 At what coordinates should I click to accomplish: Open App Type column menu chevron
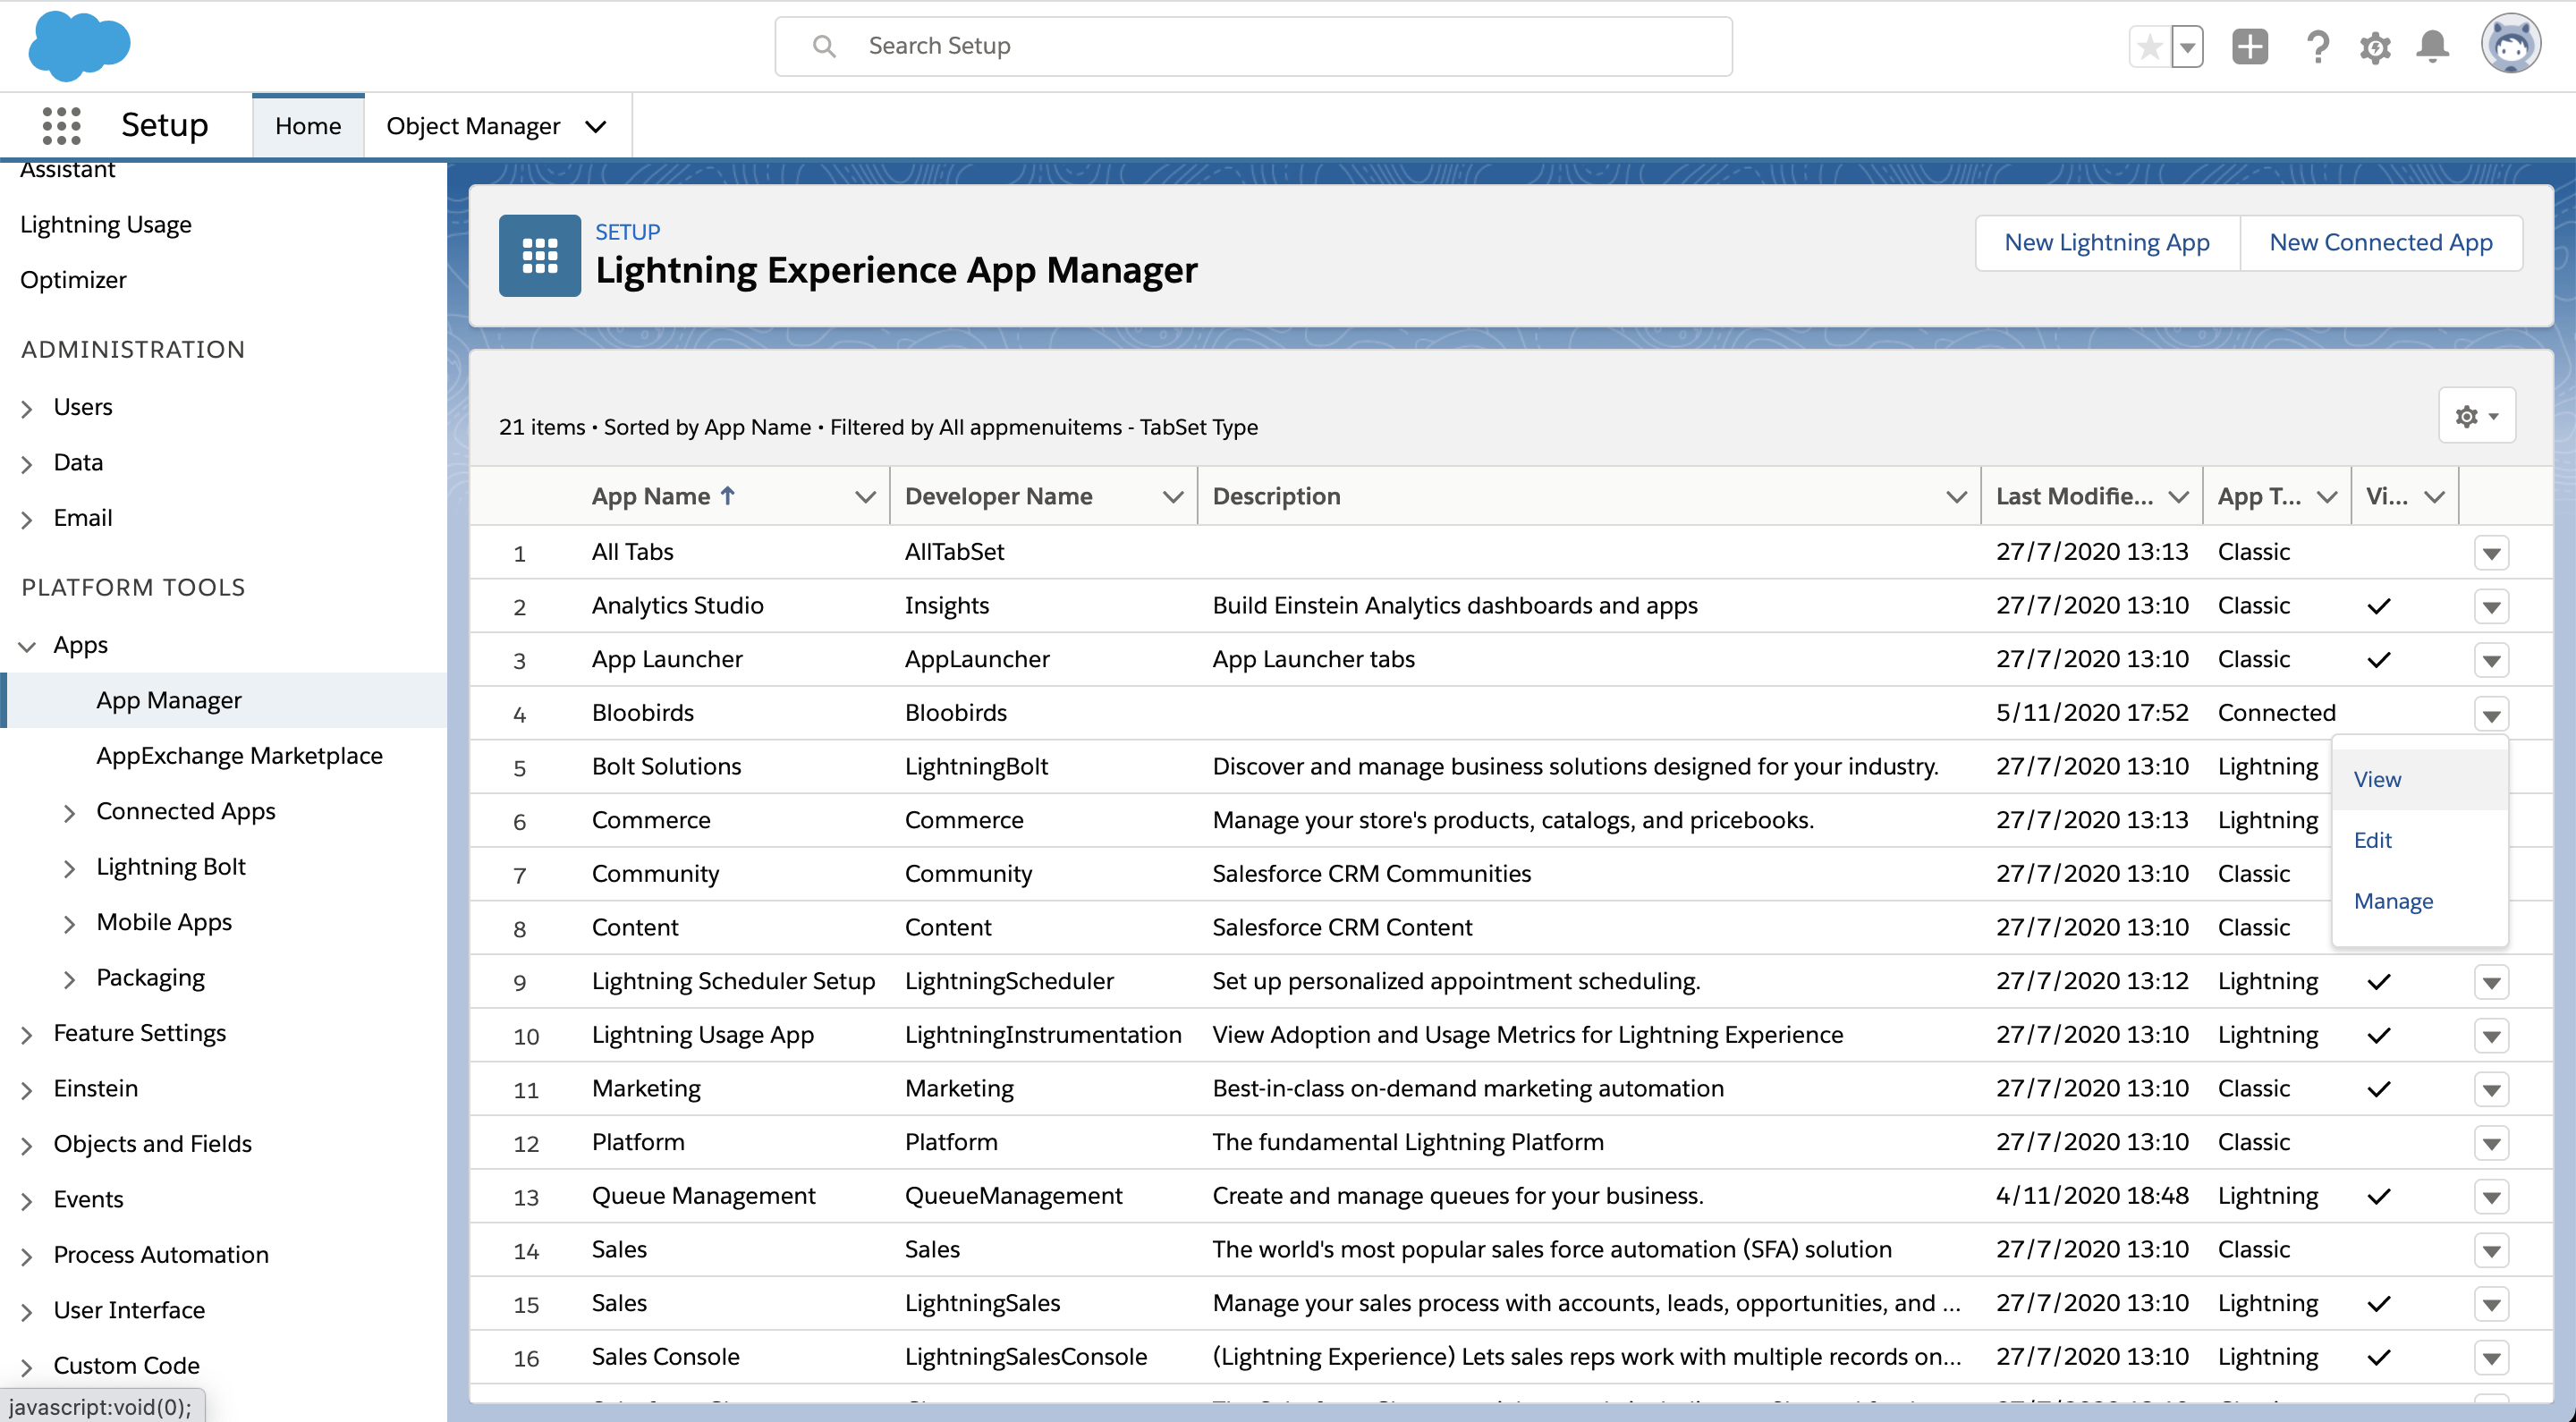tap(2327, 497)
